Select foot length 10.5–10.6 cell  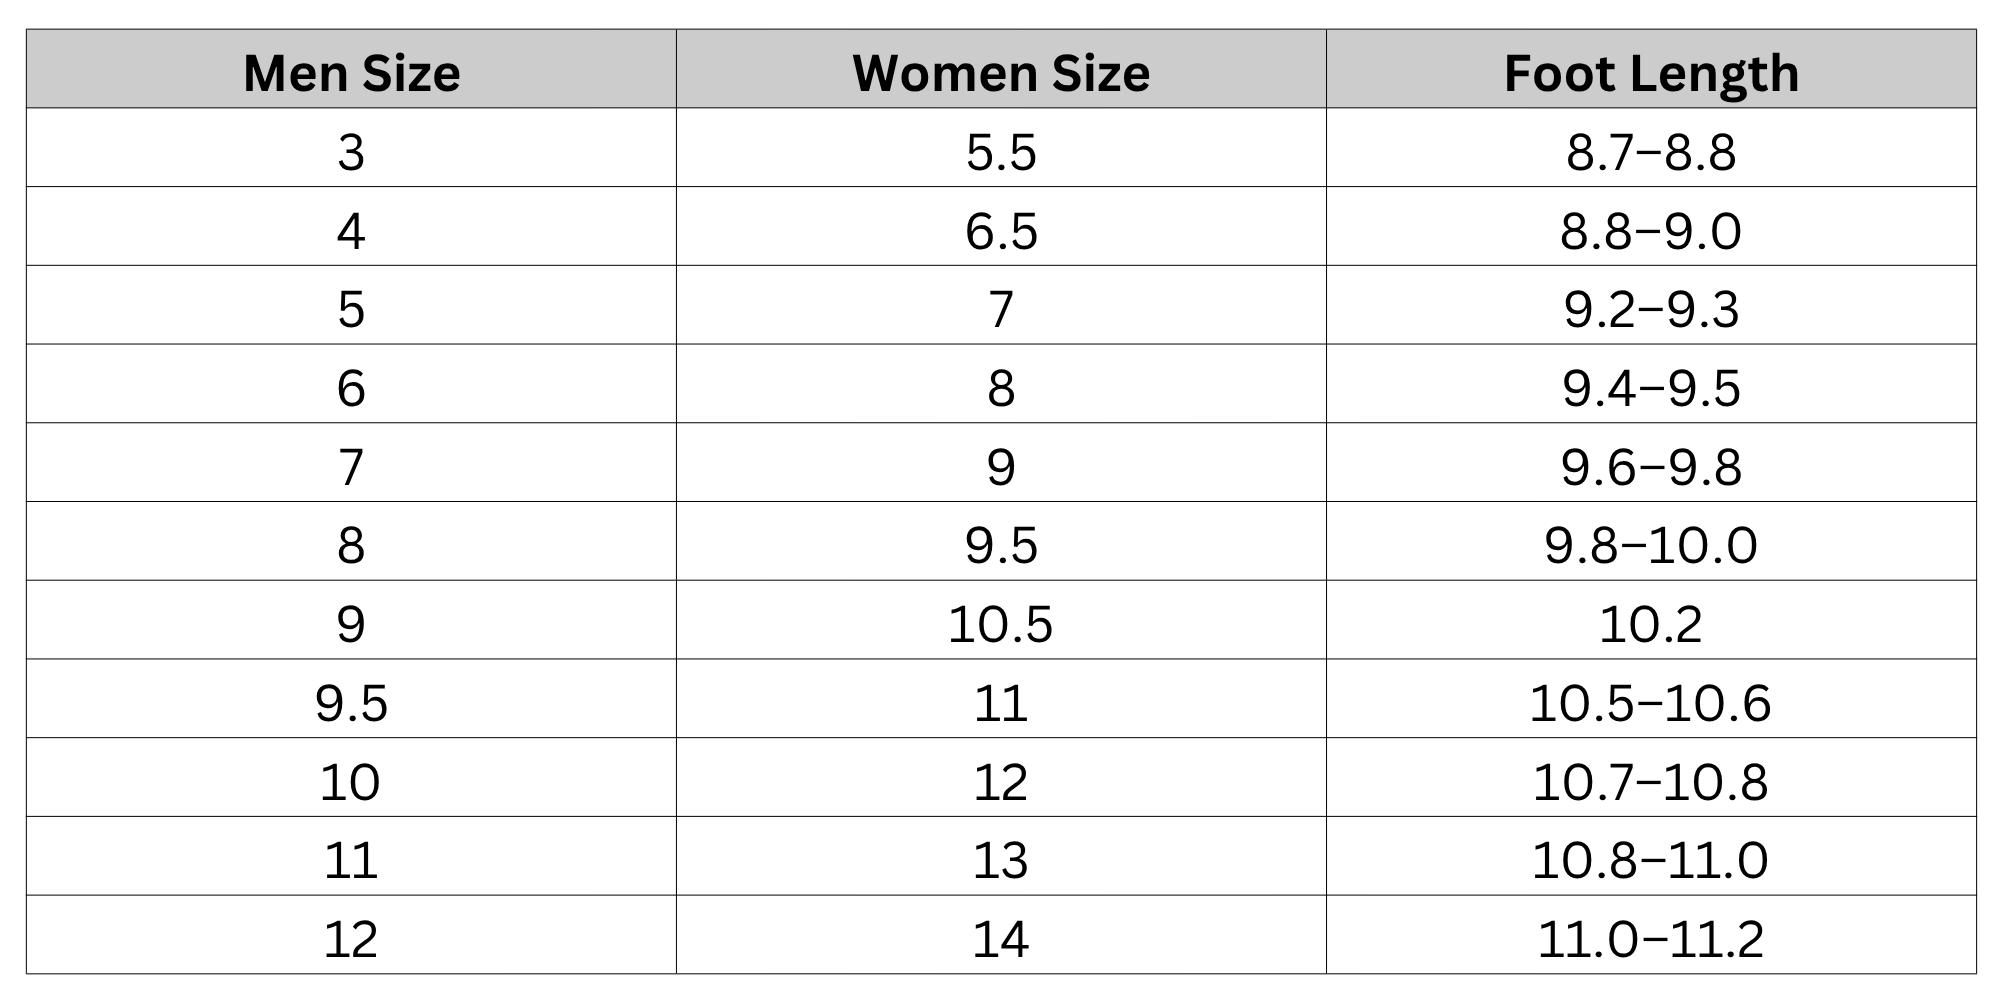[1651, 698]
